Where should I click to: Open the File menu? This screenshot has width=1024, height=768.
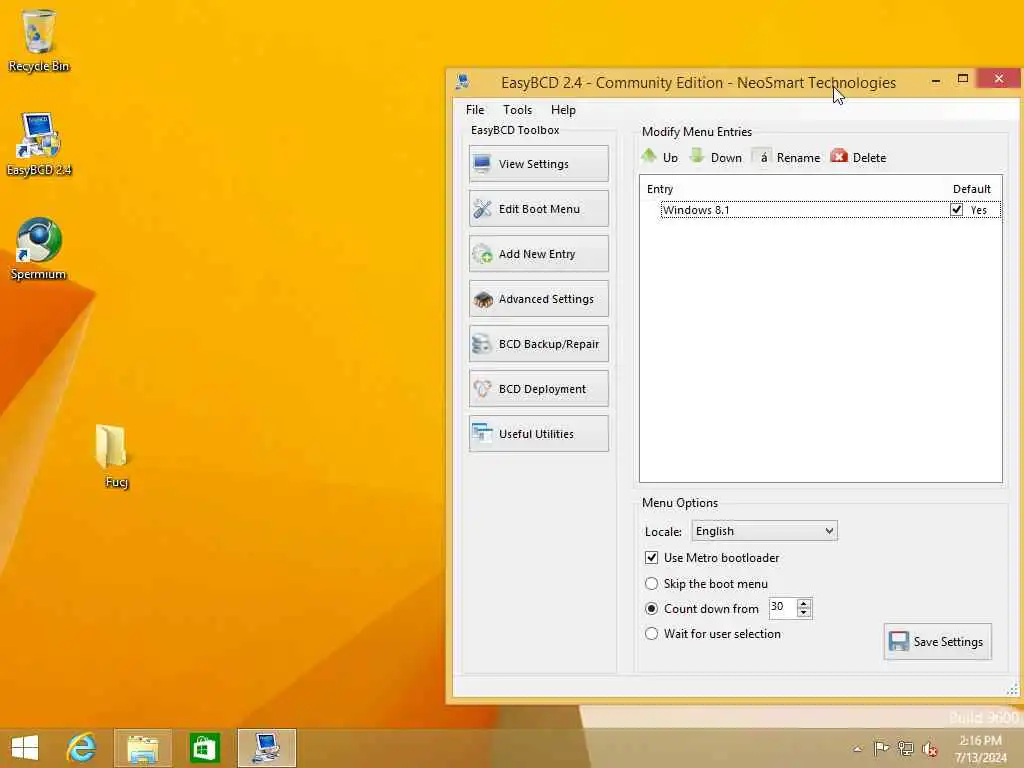coord(475,110)
